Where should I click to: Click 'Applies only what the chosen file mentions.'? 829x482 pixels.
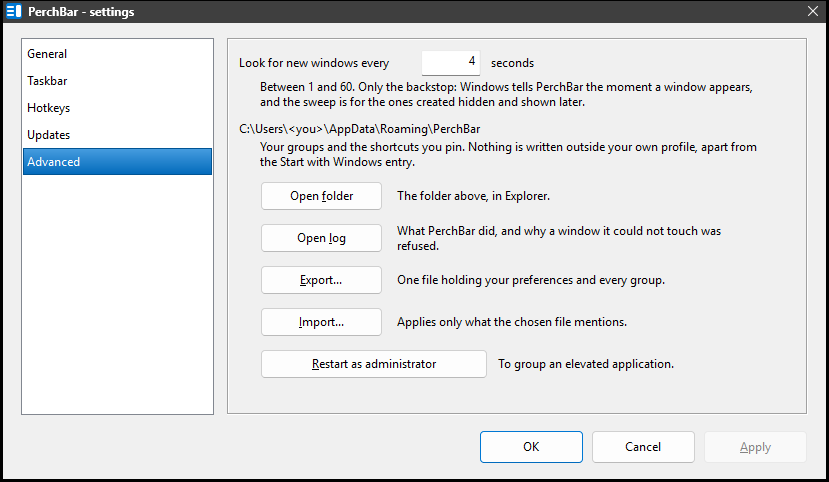512,322
